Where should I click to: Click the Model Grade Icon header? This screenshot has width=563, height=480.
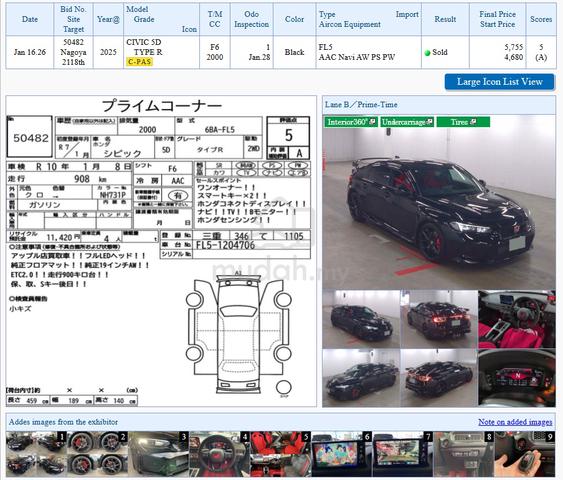[161, 19]
